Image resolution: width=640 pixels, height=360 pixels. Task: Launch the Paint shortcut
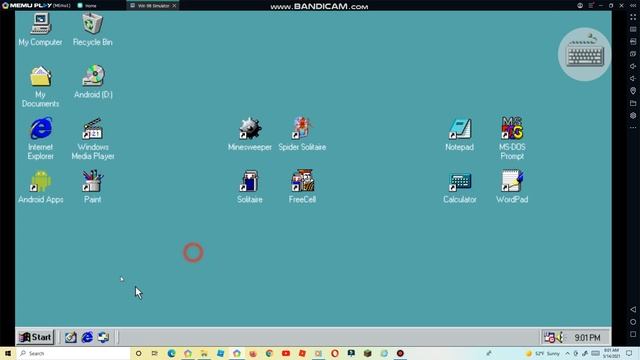click(93, 187)
